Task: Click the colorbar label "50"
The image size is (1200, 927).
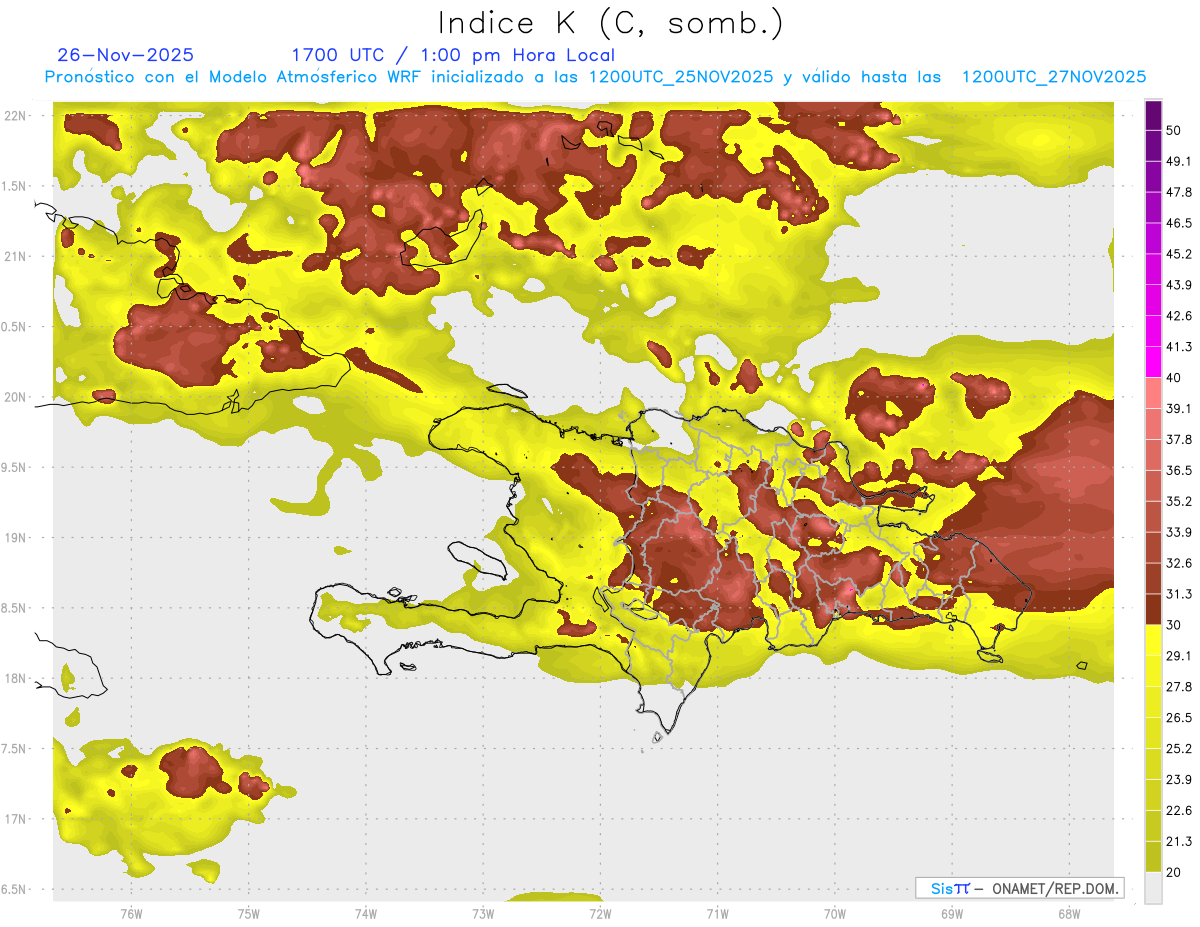Action: point(1176,131)
